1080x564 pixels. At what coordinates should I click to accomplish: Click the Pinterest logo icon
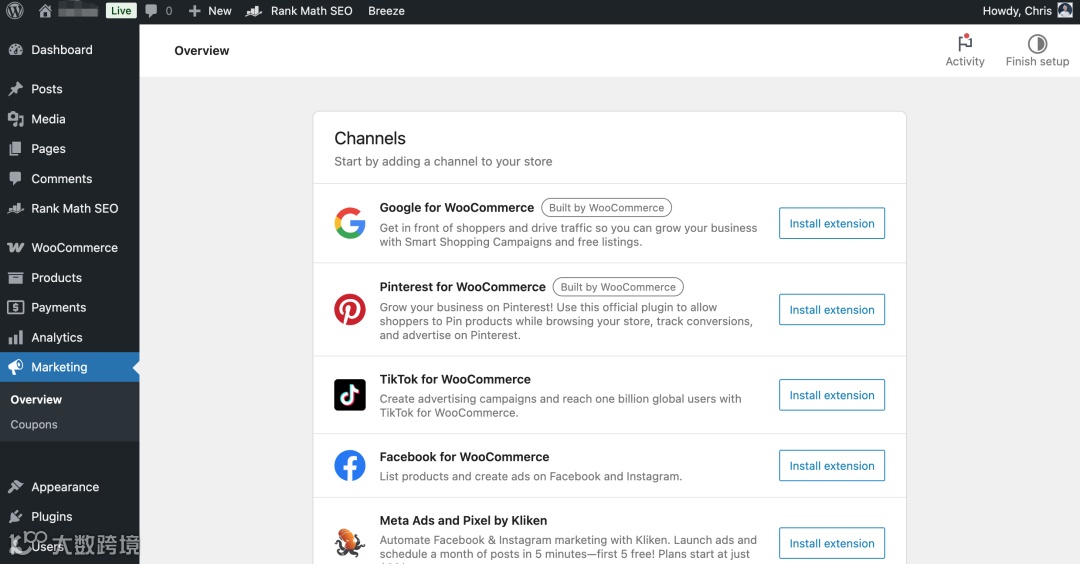(350, 310)
